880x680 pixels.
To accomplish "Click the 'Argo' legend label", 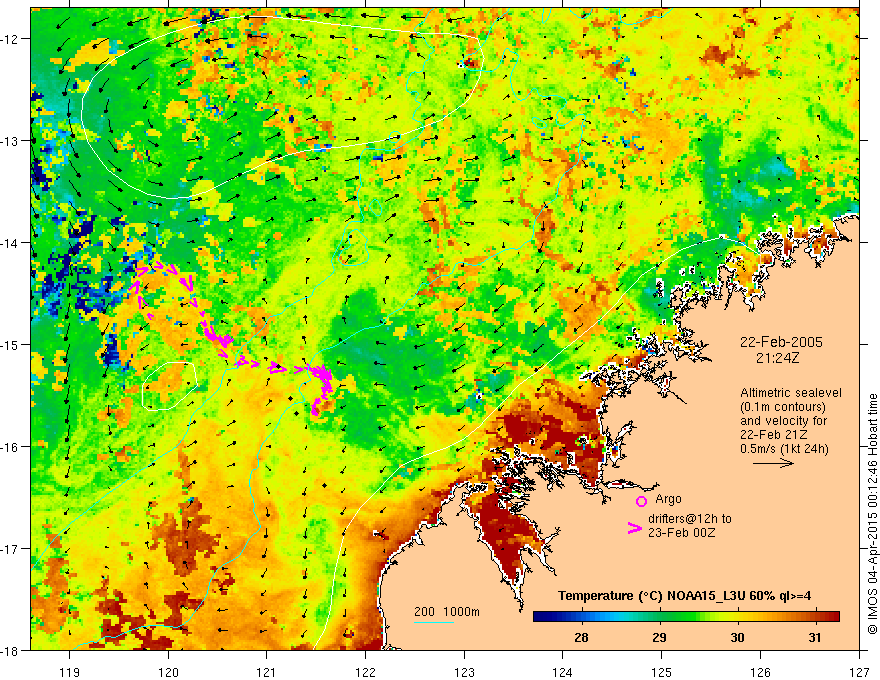I will point(668,499).
